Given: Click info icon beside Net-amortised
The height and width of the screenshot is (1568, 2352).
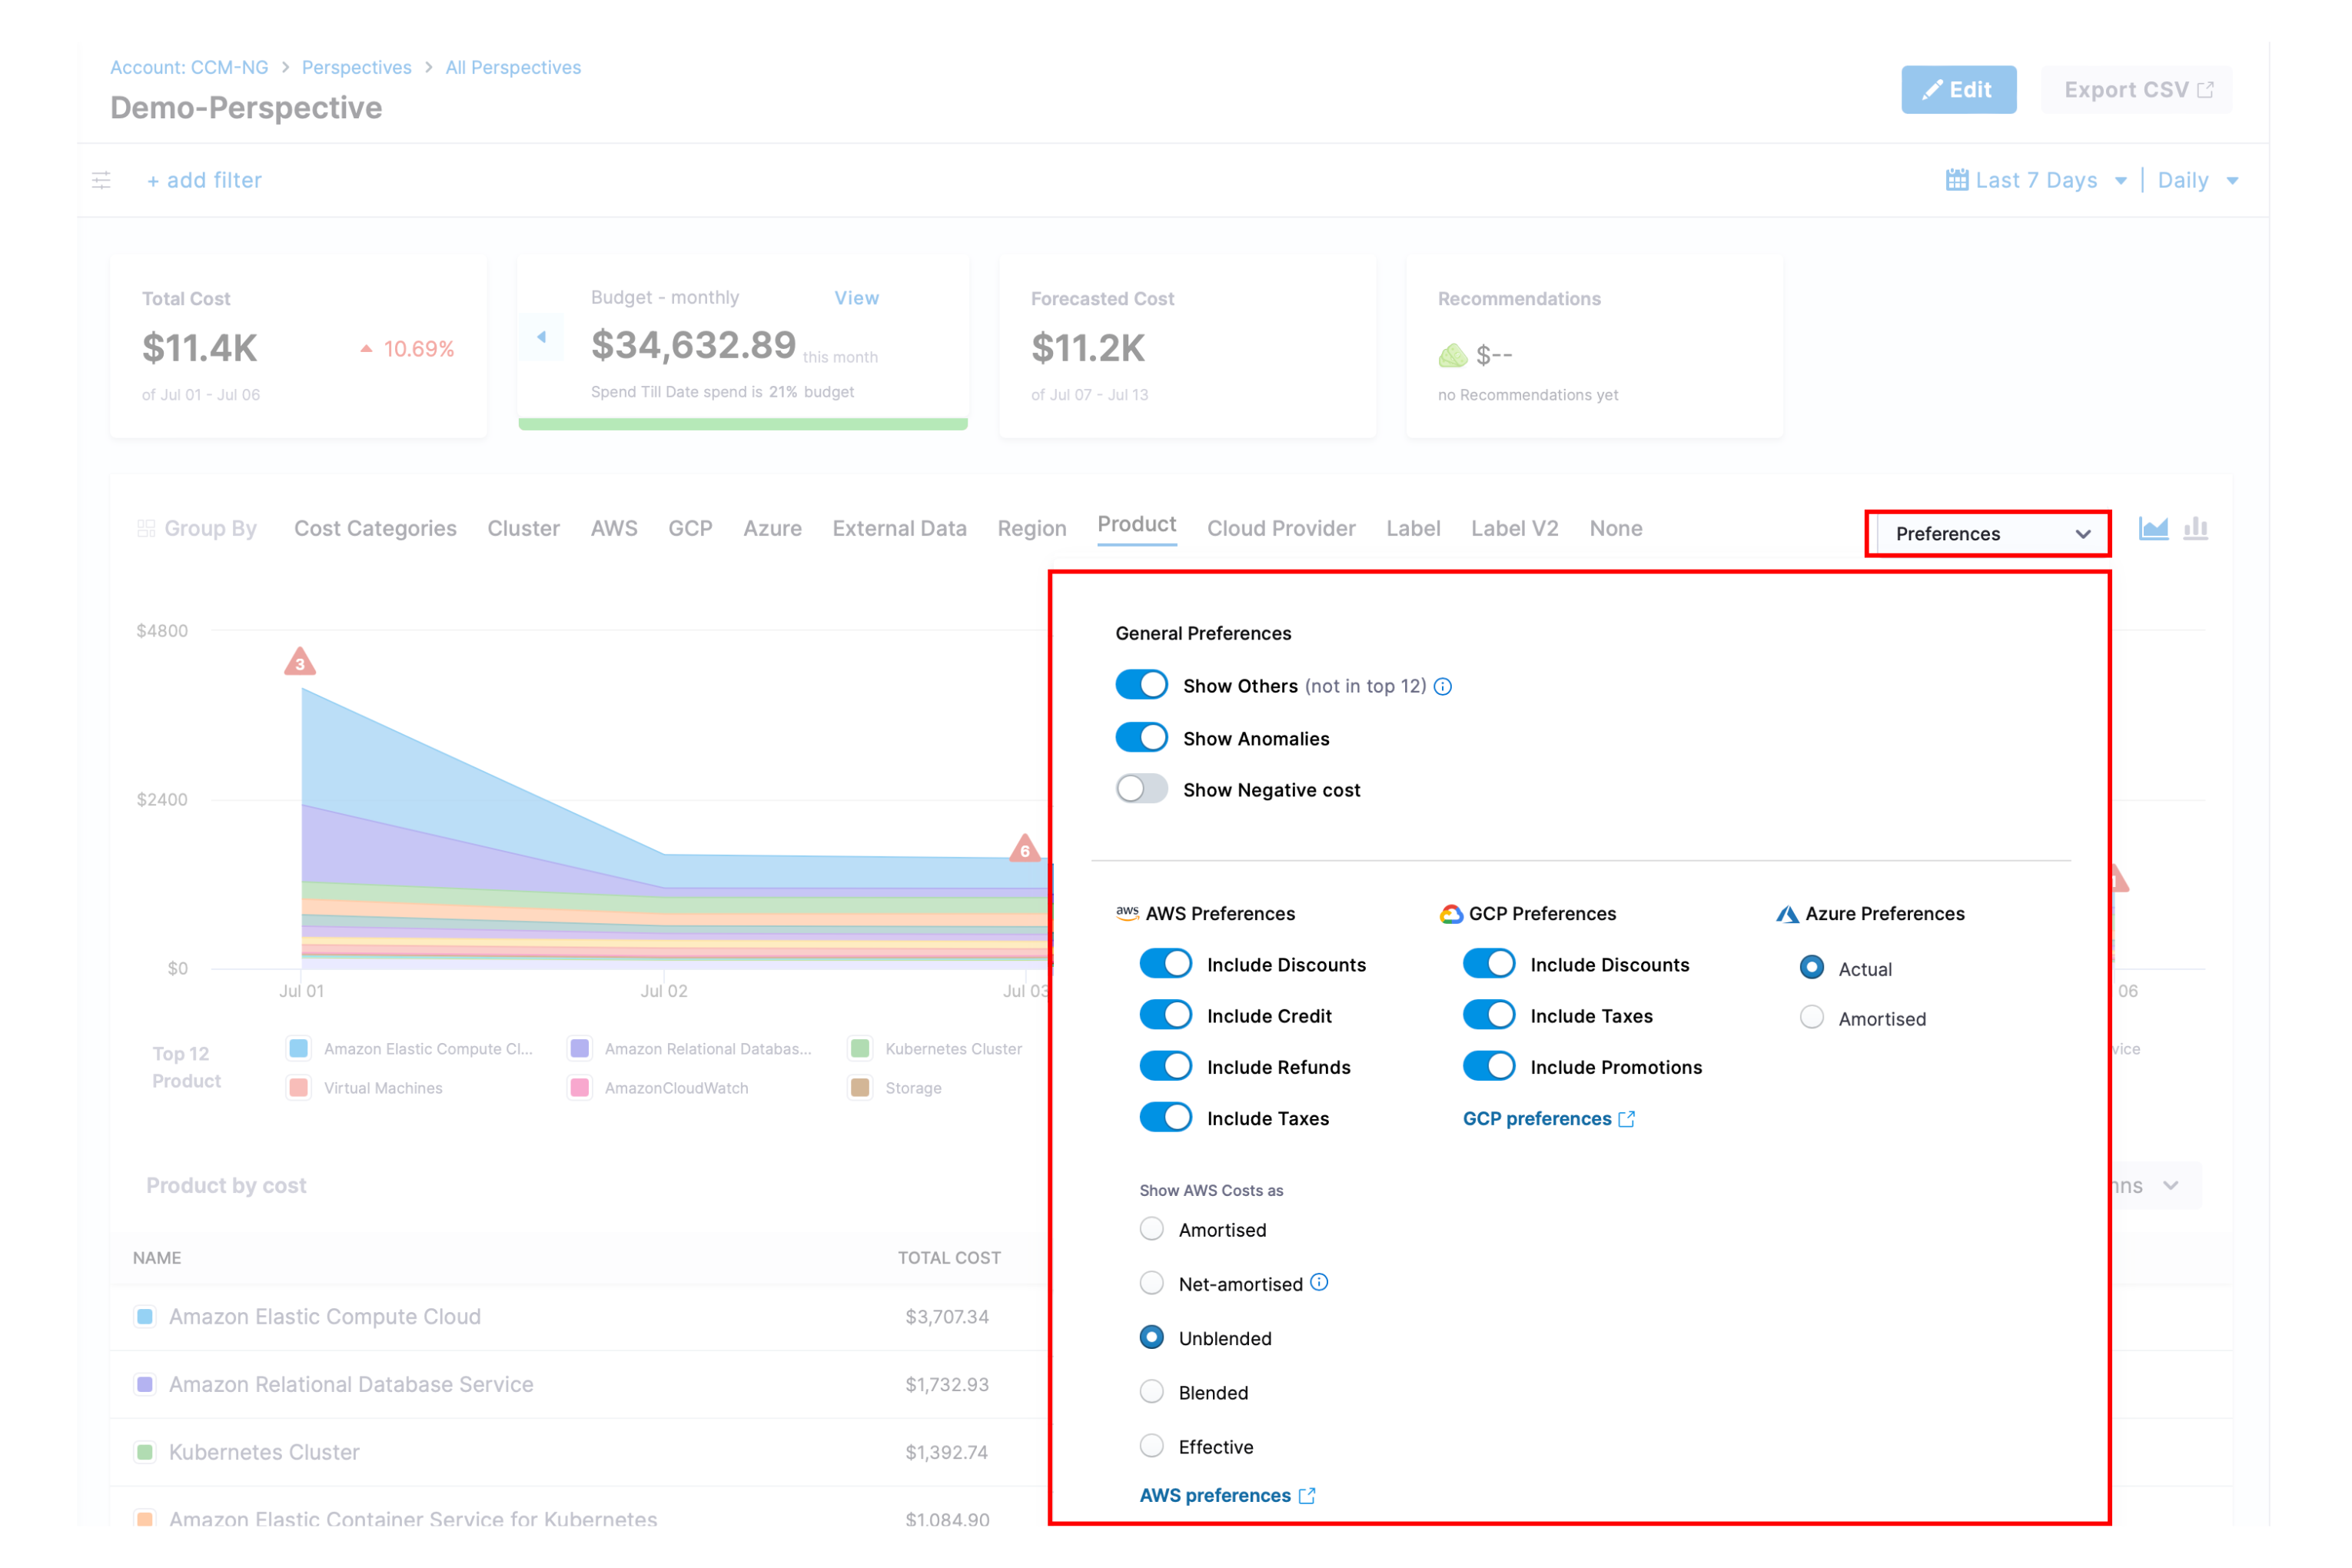Looking at the screenshot, I should [1319, 1283].
